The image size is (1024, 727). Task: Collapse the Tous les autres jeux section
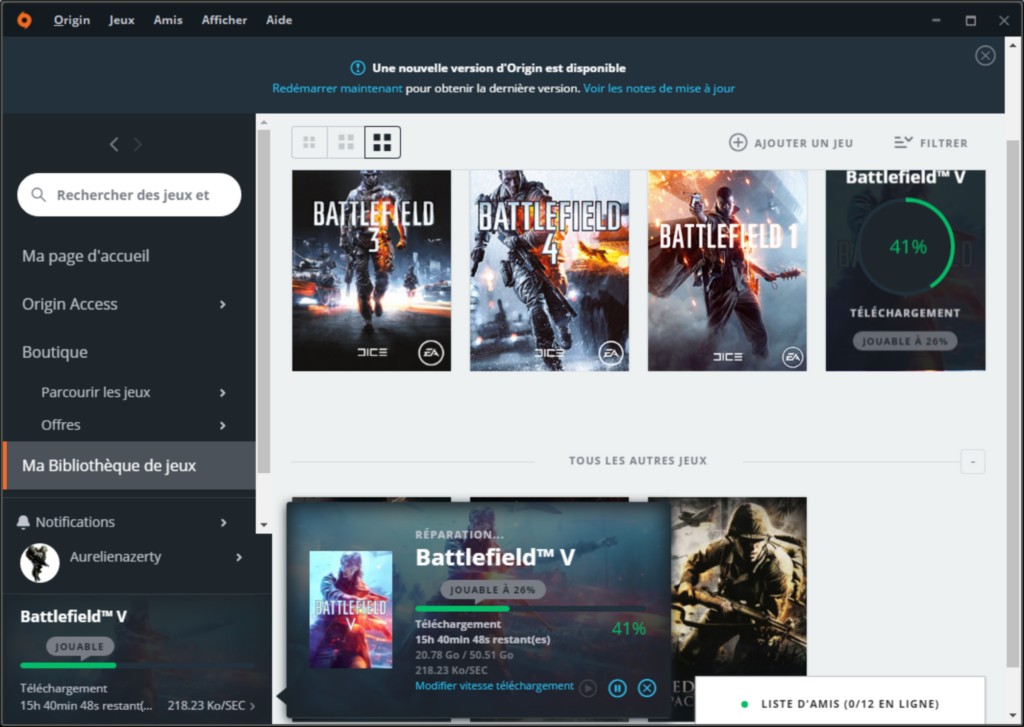pyautogui.click(x=972, y=462)
